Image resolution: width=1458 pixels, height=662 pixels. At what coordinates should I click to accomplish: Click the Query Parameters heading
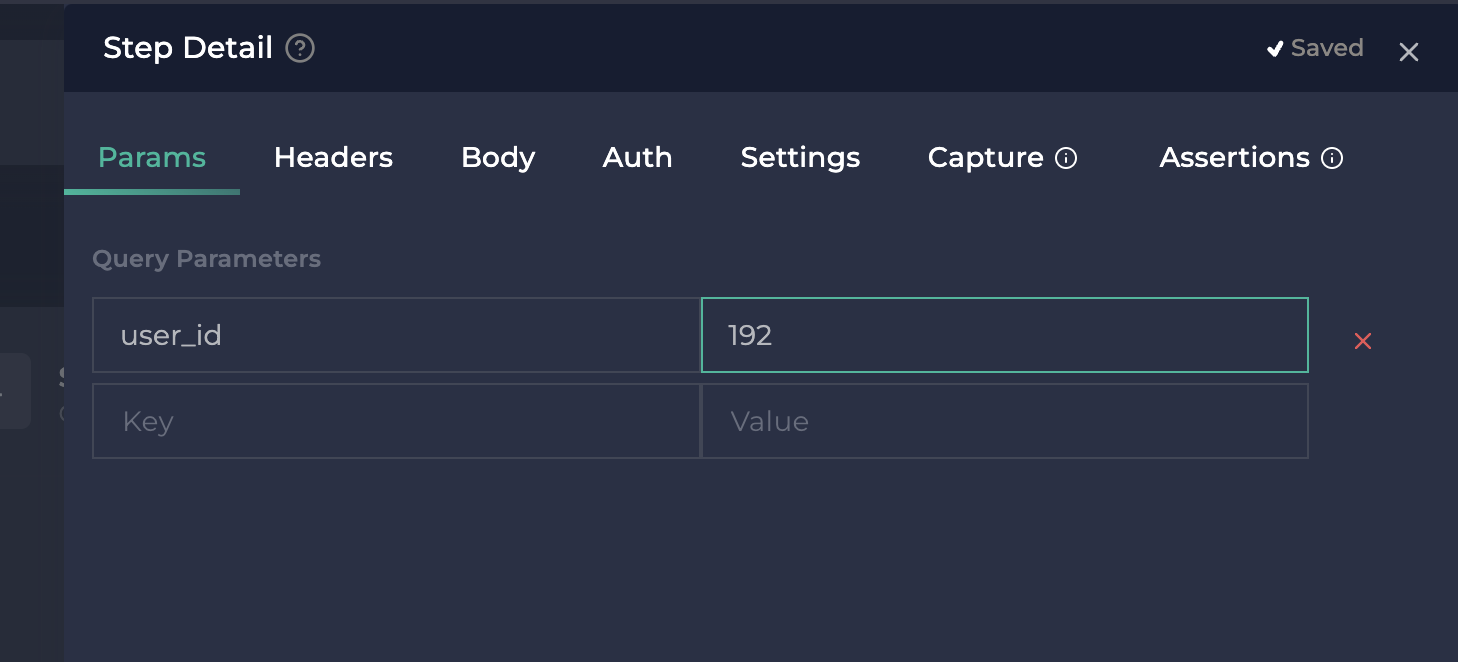206,259
